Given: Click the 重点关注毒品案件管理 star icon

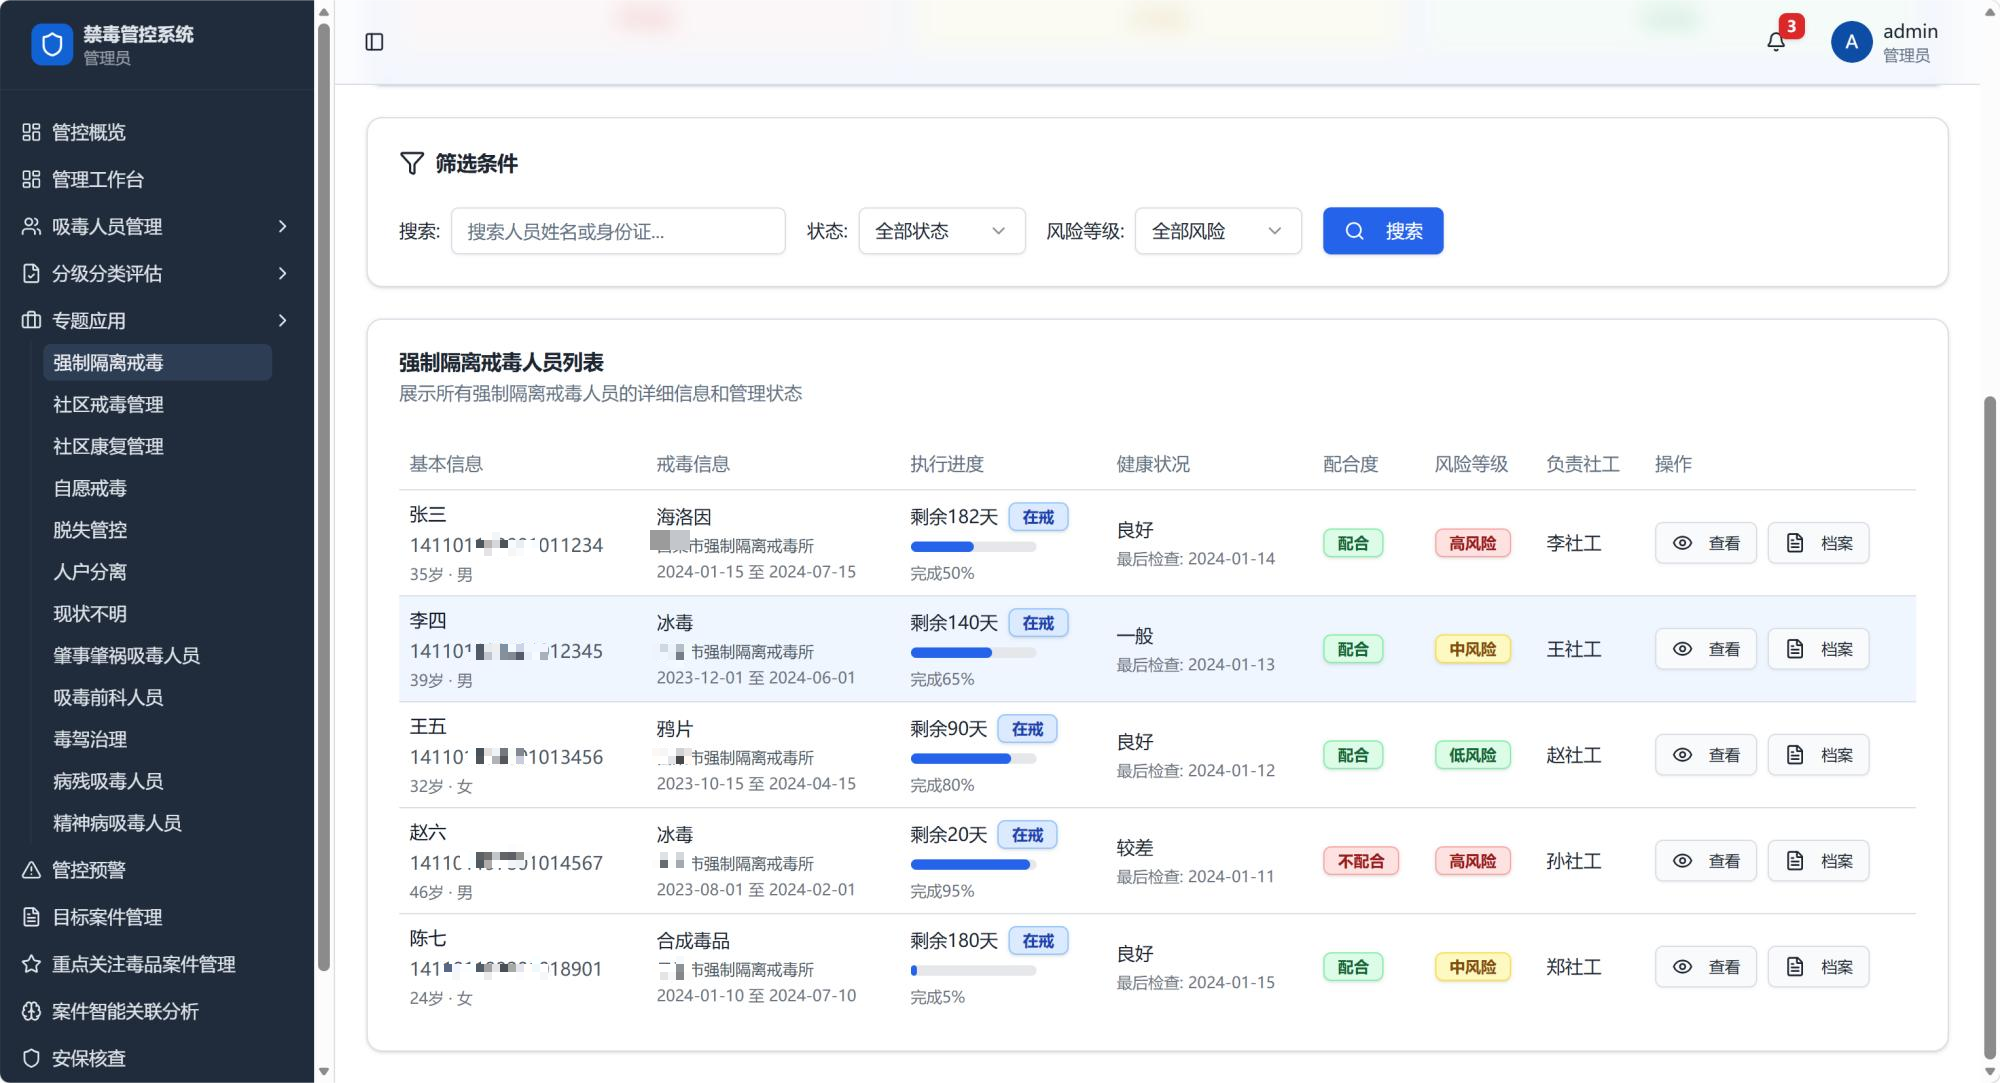Looking at the screenshot, I should [32, 964].
